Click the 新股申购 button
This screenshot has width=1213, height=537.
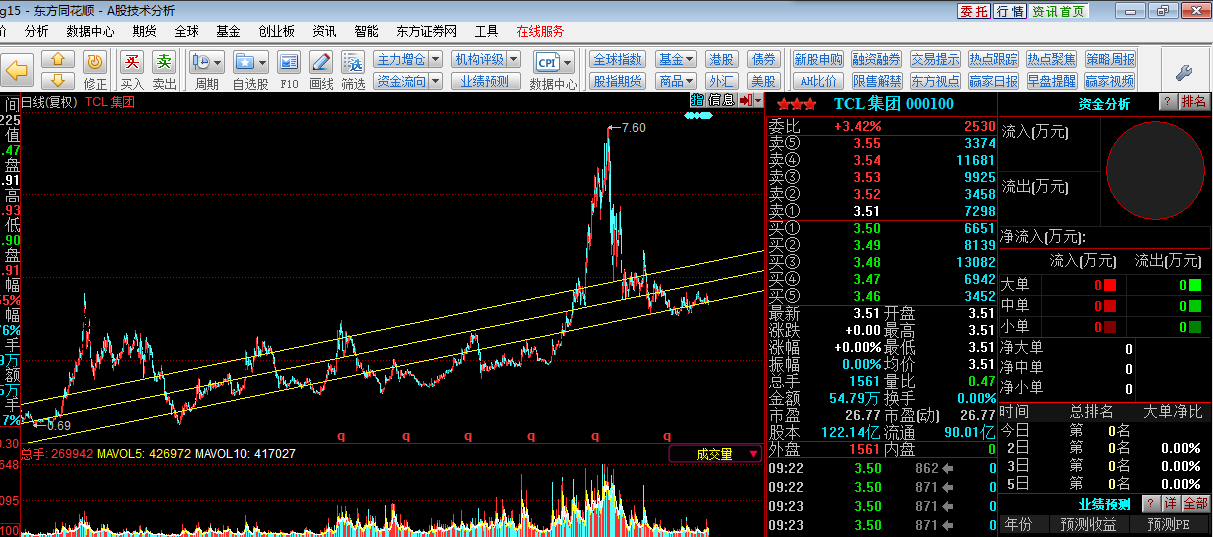(x=819, y=60)
